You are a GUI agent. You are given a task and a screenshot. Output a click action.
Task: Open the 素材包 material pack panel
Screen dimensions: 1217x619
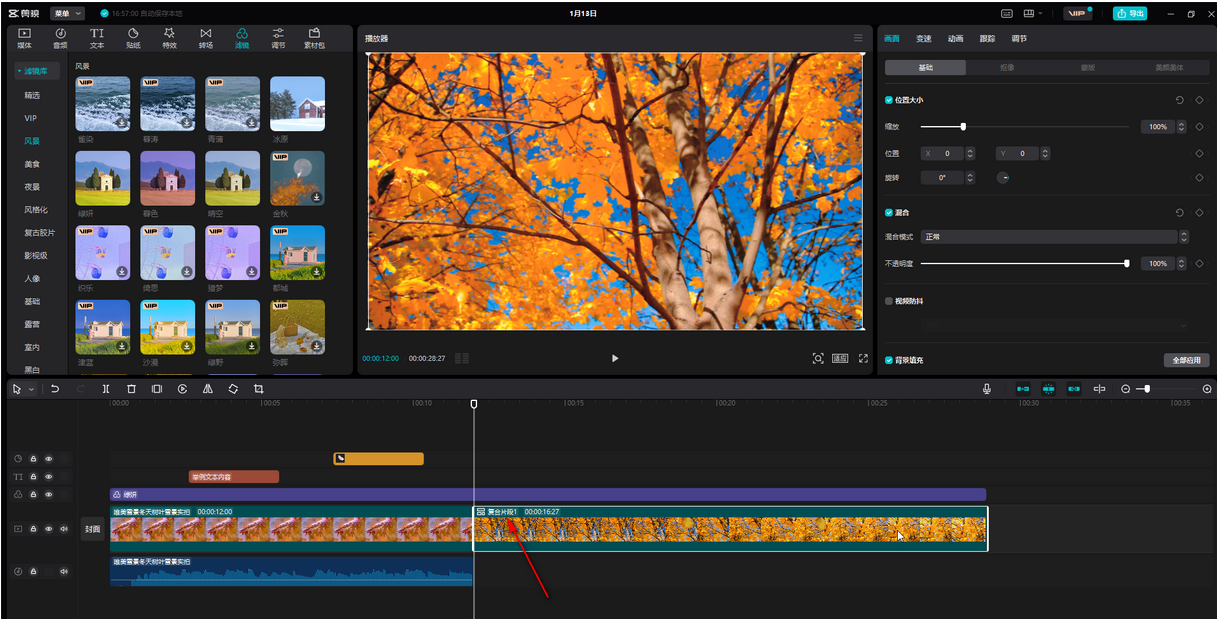click(x=314, y=38)
